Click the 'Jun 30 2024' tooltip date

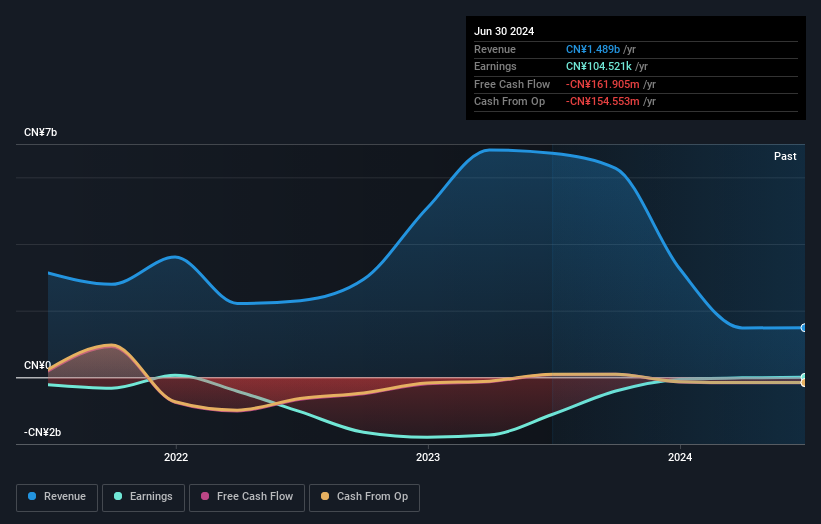(x=504, y=31)
